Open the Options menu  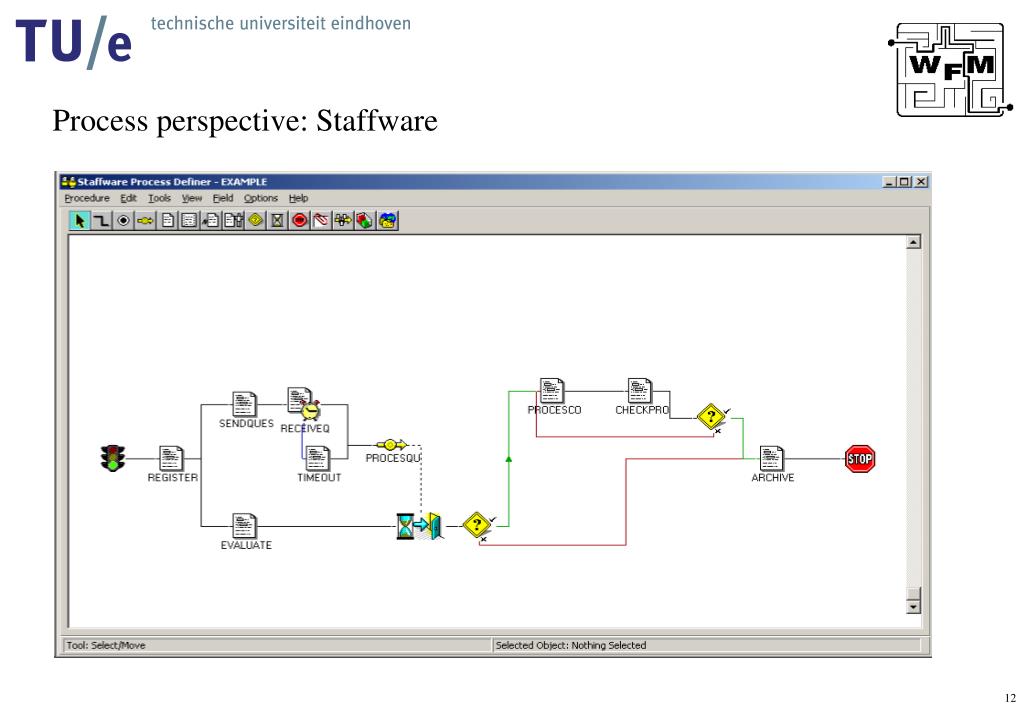point(261,198)
